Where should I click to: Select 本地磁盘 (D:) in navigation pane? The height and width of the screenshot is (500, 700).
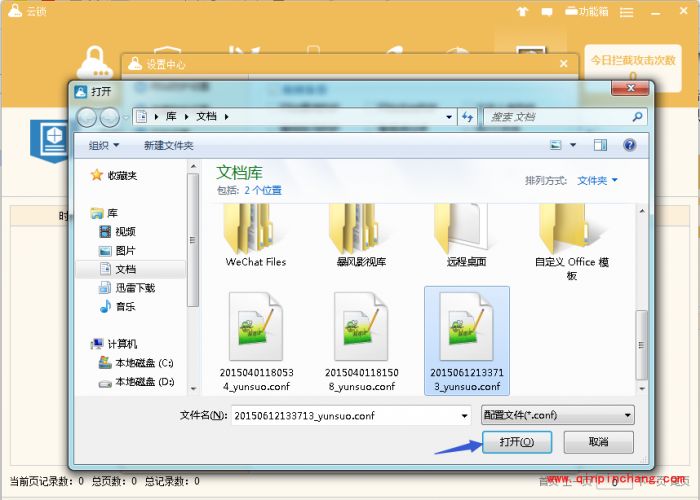point(136,382)
